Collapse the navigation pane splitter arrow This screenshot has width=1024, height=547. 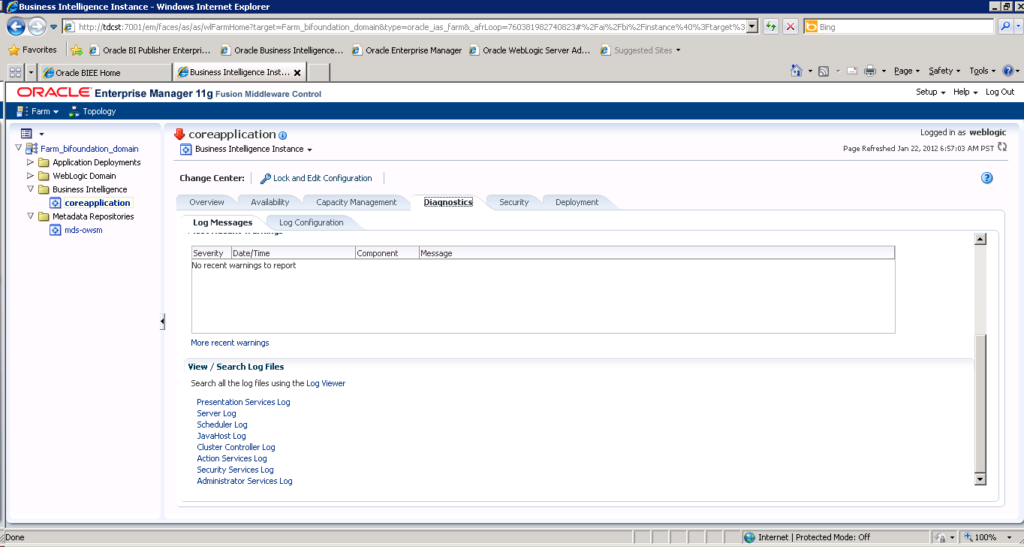point(163,321)
